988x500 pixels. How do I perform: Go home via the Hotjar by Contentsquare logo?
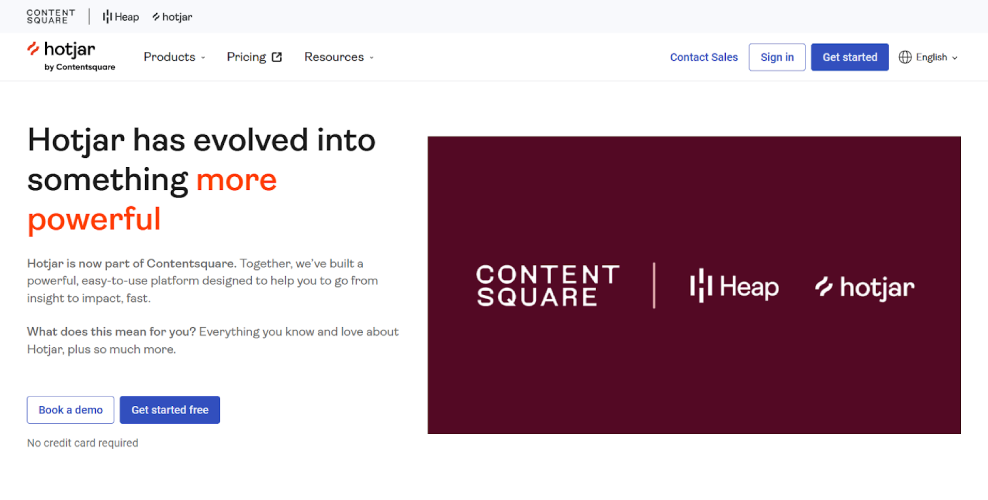[x=71, y=56]
